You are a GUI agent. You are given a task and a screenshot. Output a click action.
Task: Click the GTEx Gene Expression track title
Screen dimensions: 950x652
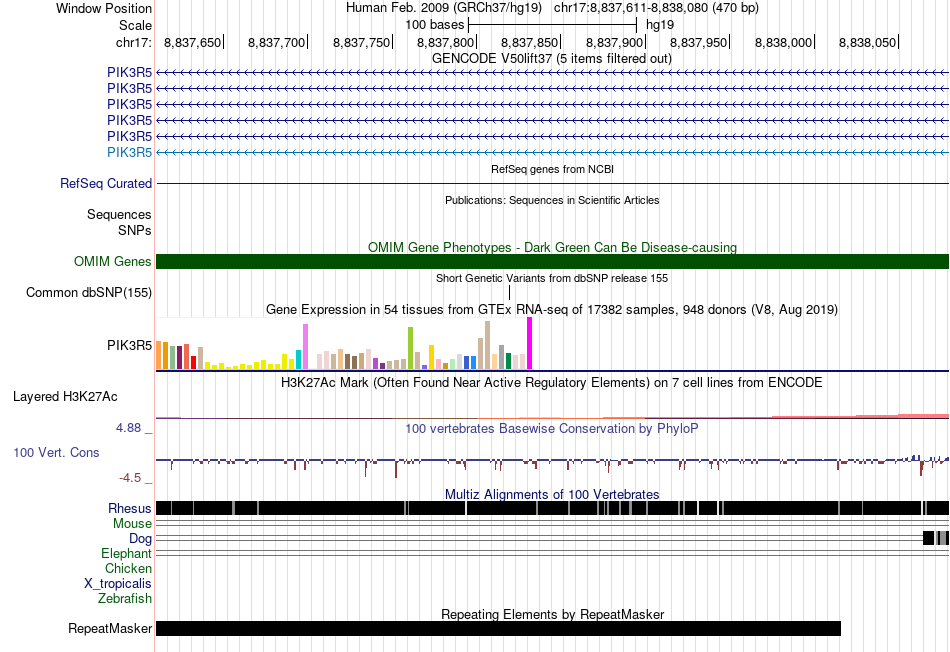pyautogui.click(x=552, y=309)
